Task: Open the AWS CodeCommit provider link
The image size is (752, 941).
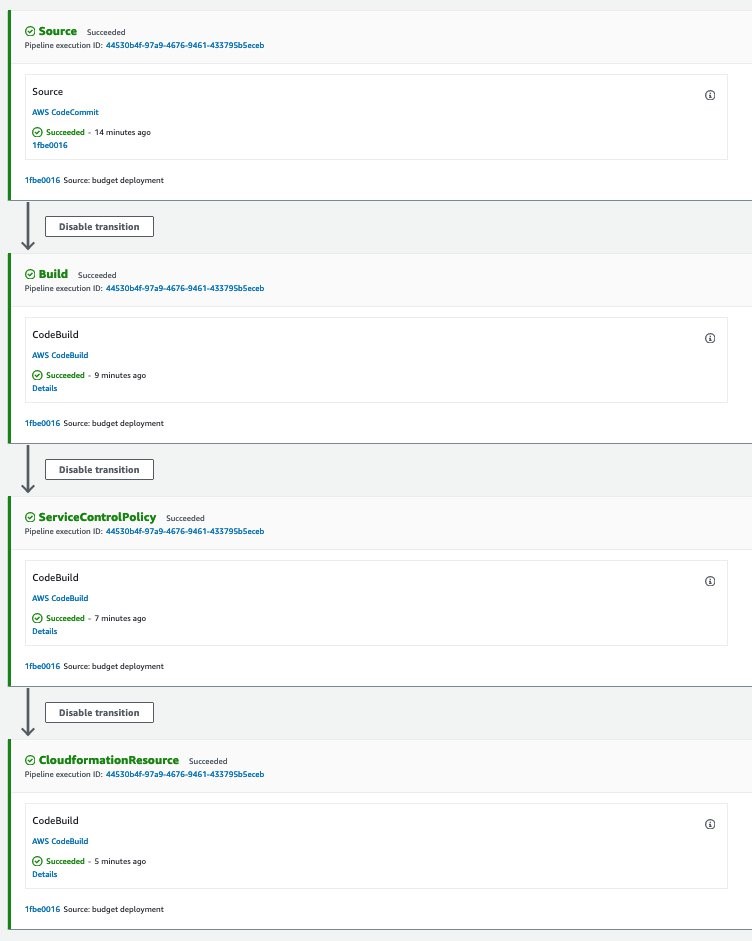Action: pos(65,112)
